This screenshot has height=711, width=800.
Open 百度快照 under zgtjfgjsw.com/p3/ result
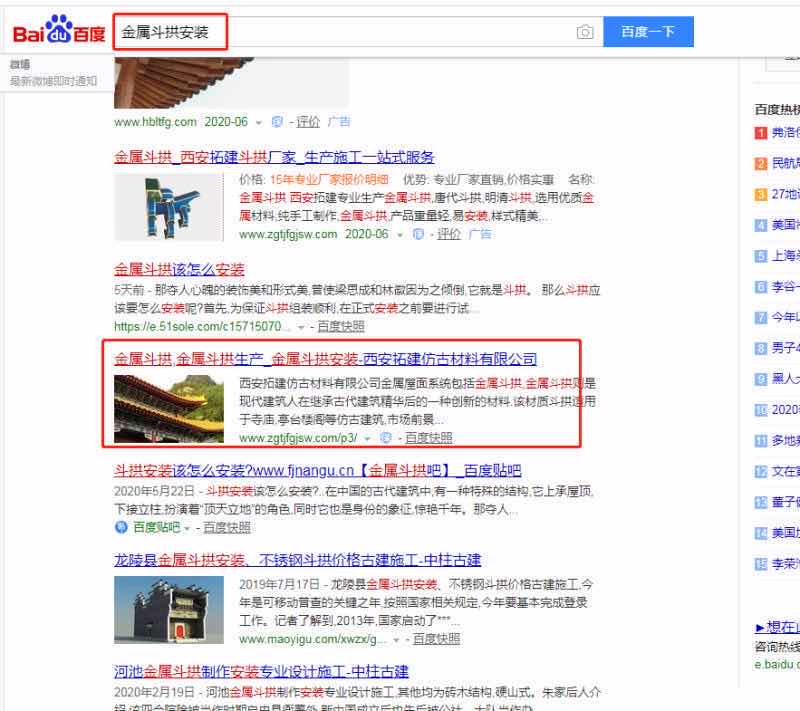point(429,438)
